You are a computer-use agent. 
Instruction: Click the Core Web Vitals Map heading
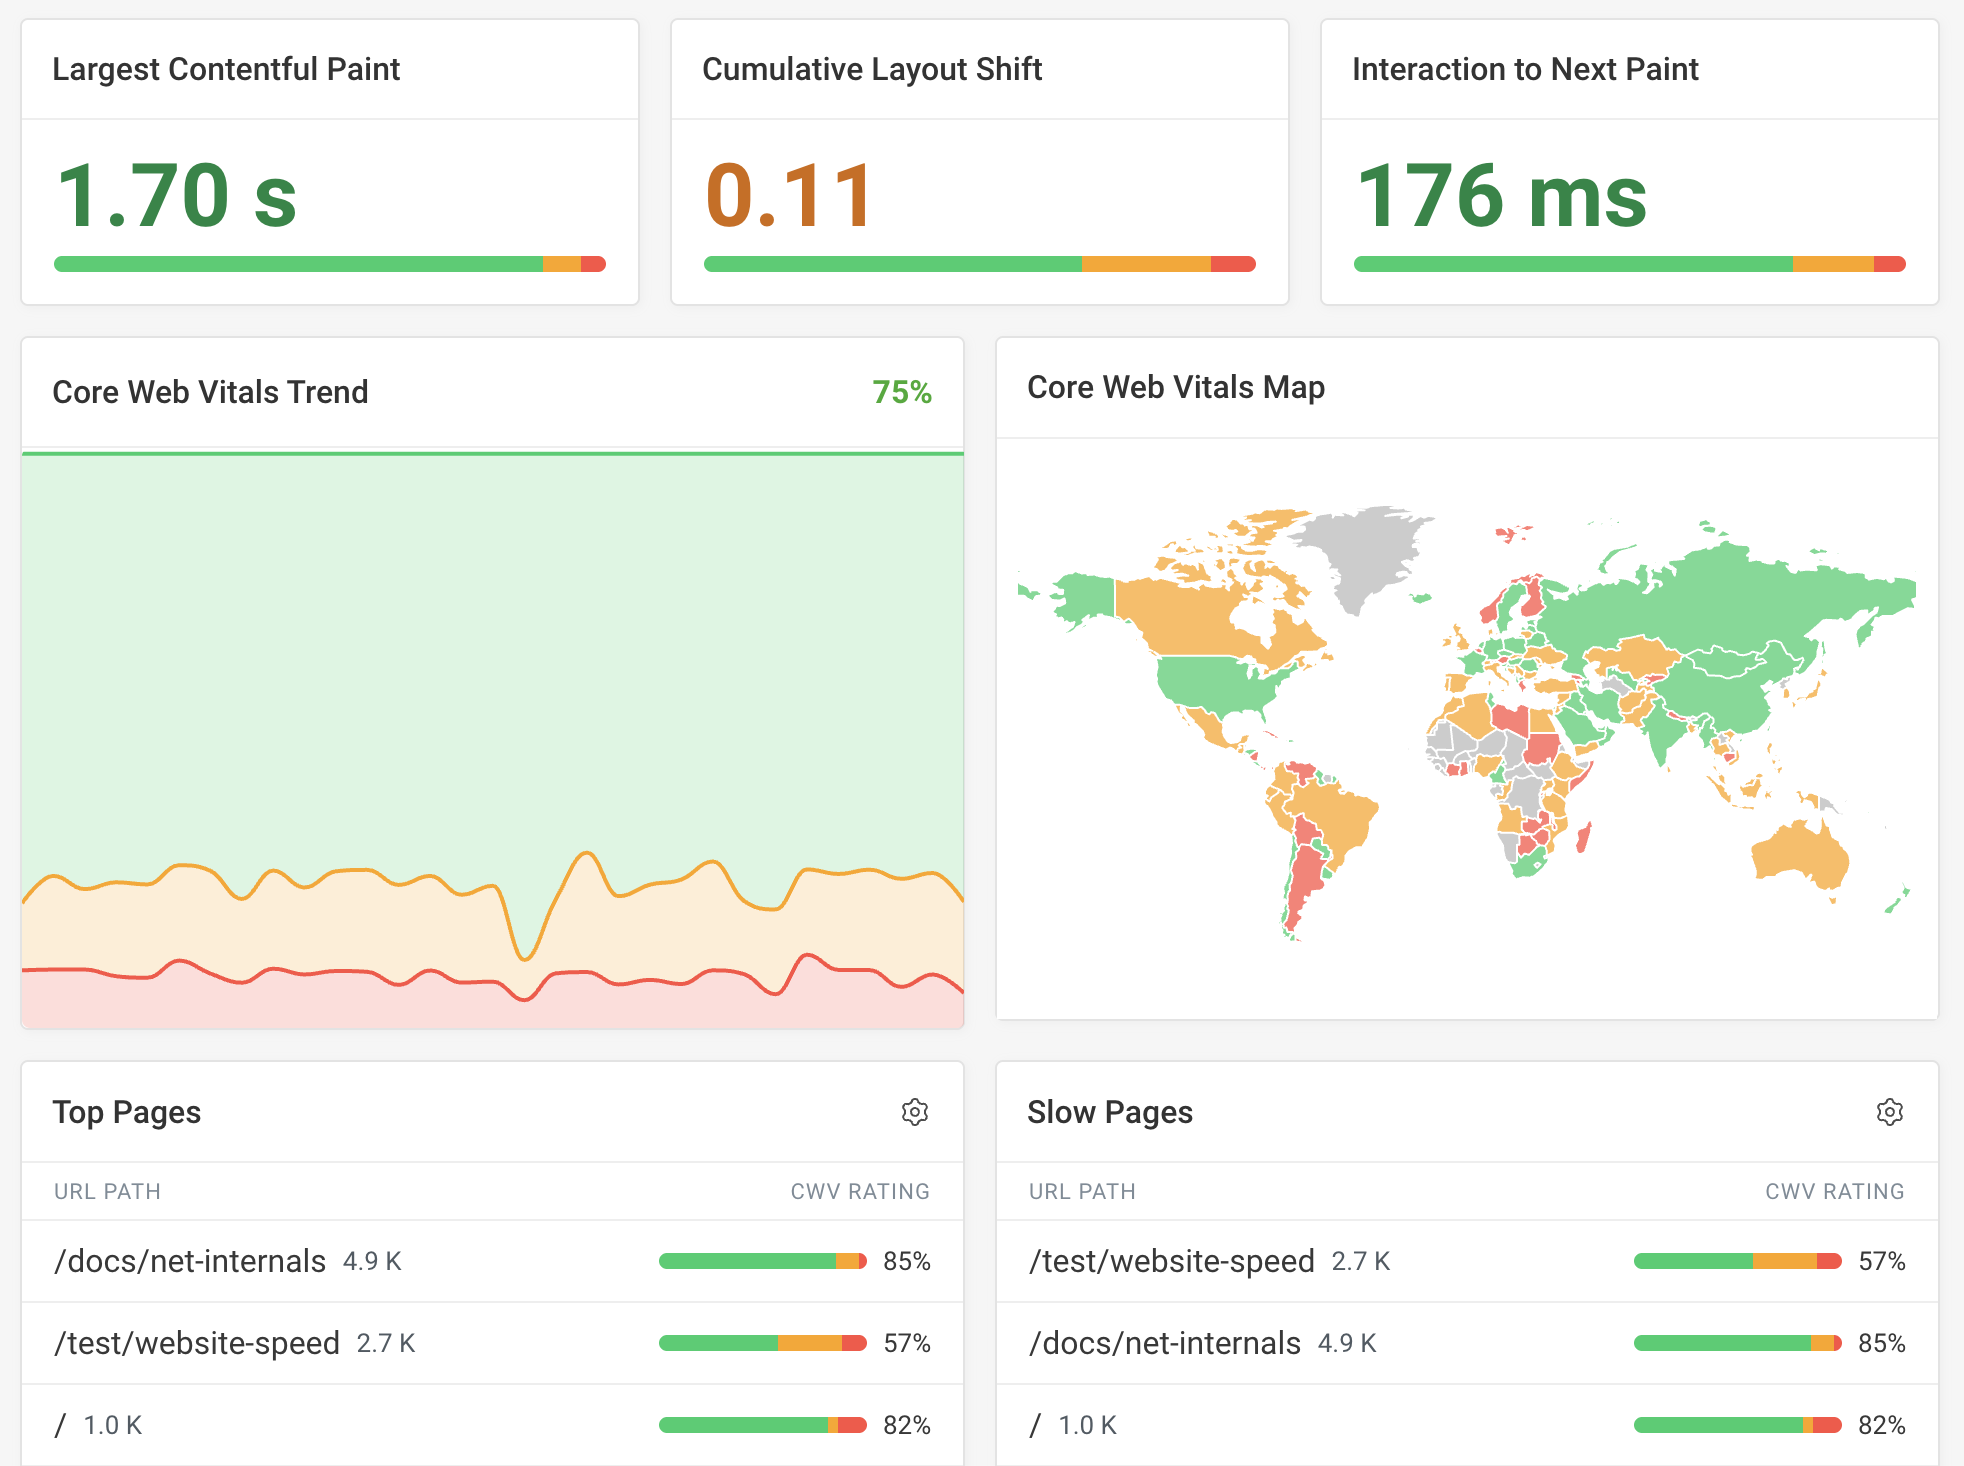coord(1176,387)
